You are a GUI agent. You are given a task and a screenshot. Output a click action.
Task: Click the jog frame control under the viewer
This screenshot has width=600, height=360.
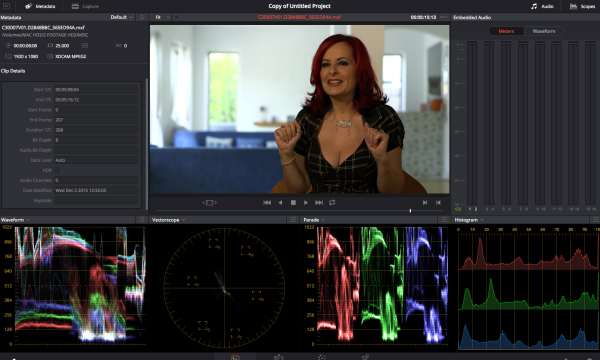(x=209, y=203)
